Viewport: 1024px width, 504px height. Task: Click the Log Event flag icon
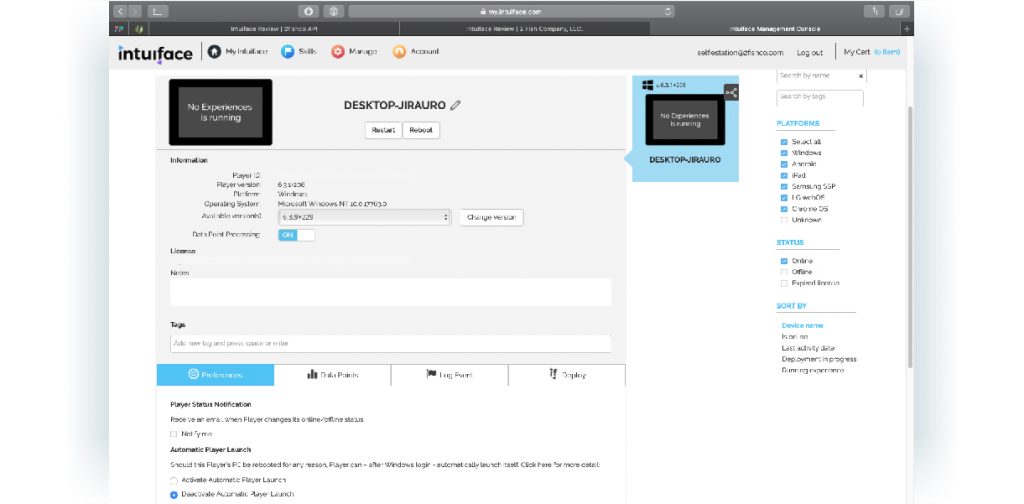(431, 374)
